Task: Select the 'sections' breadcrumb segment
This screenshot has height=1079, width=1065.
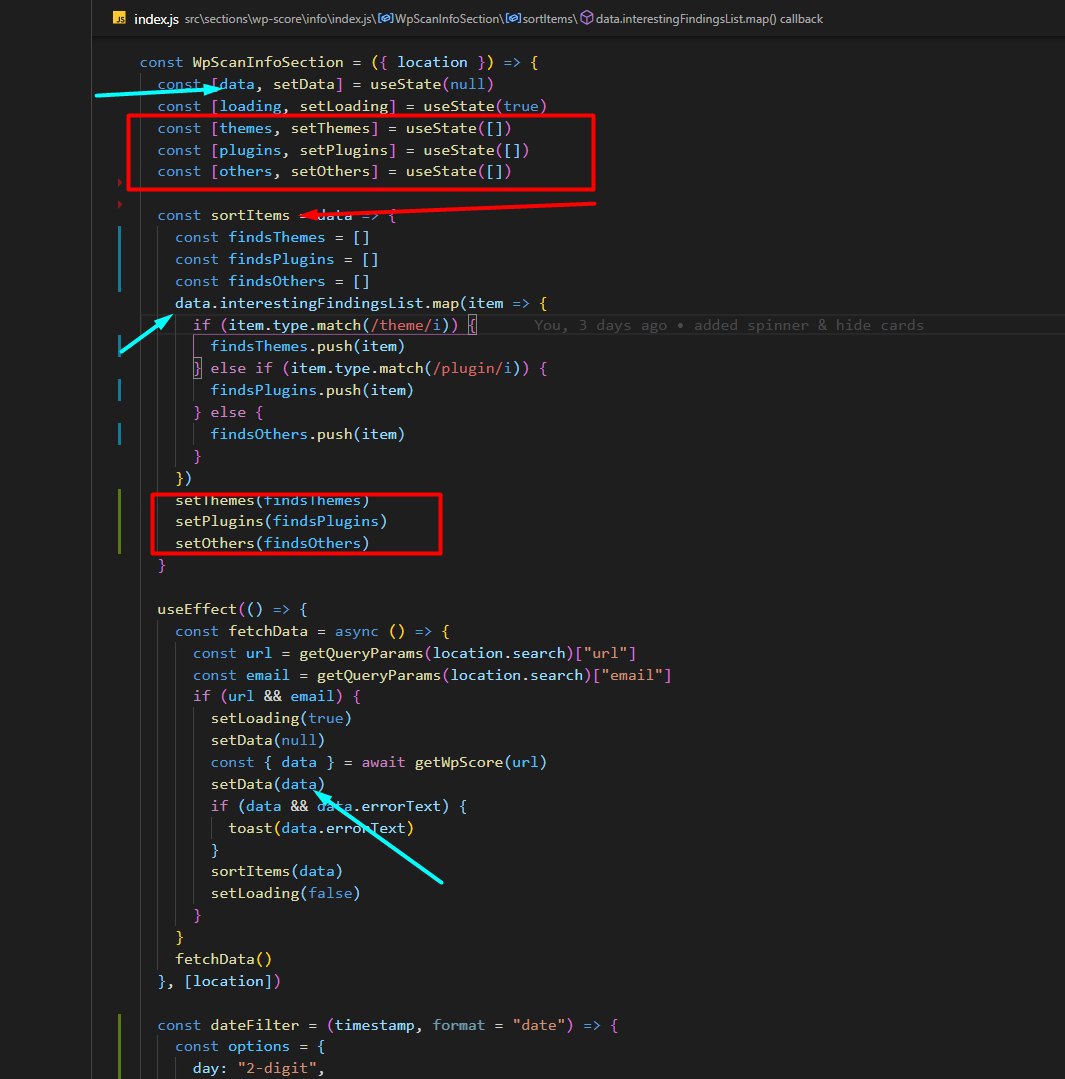Action: pos(226,19)
